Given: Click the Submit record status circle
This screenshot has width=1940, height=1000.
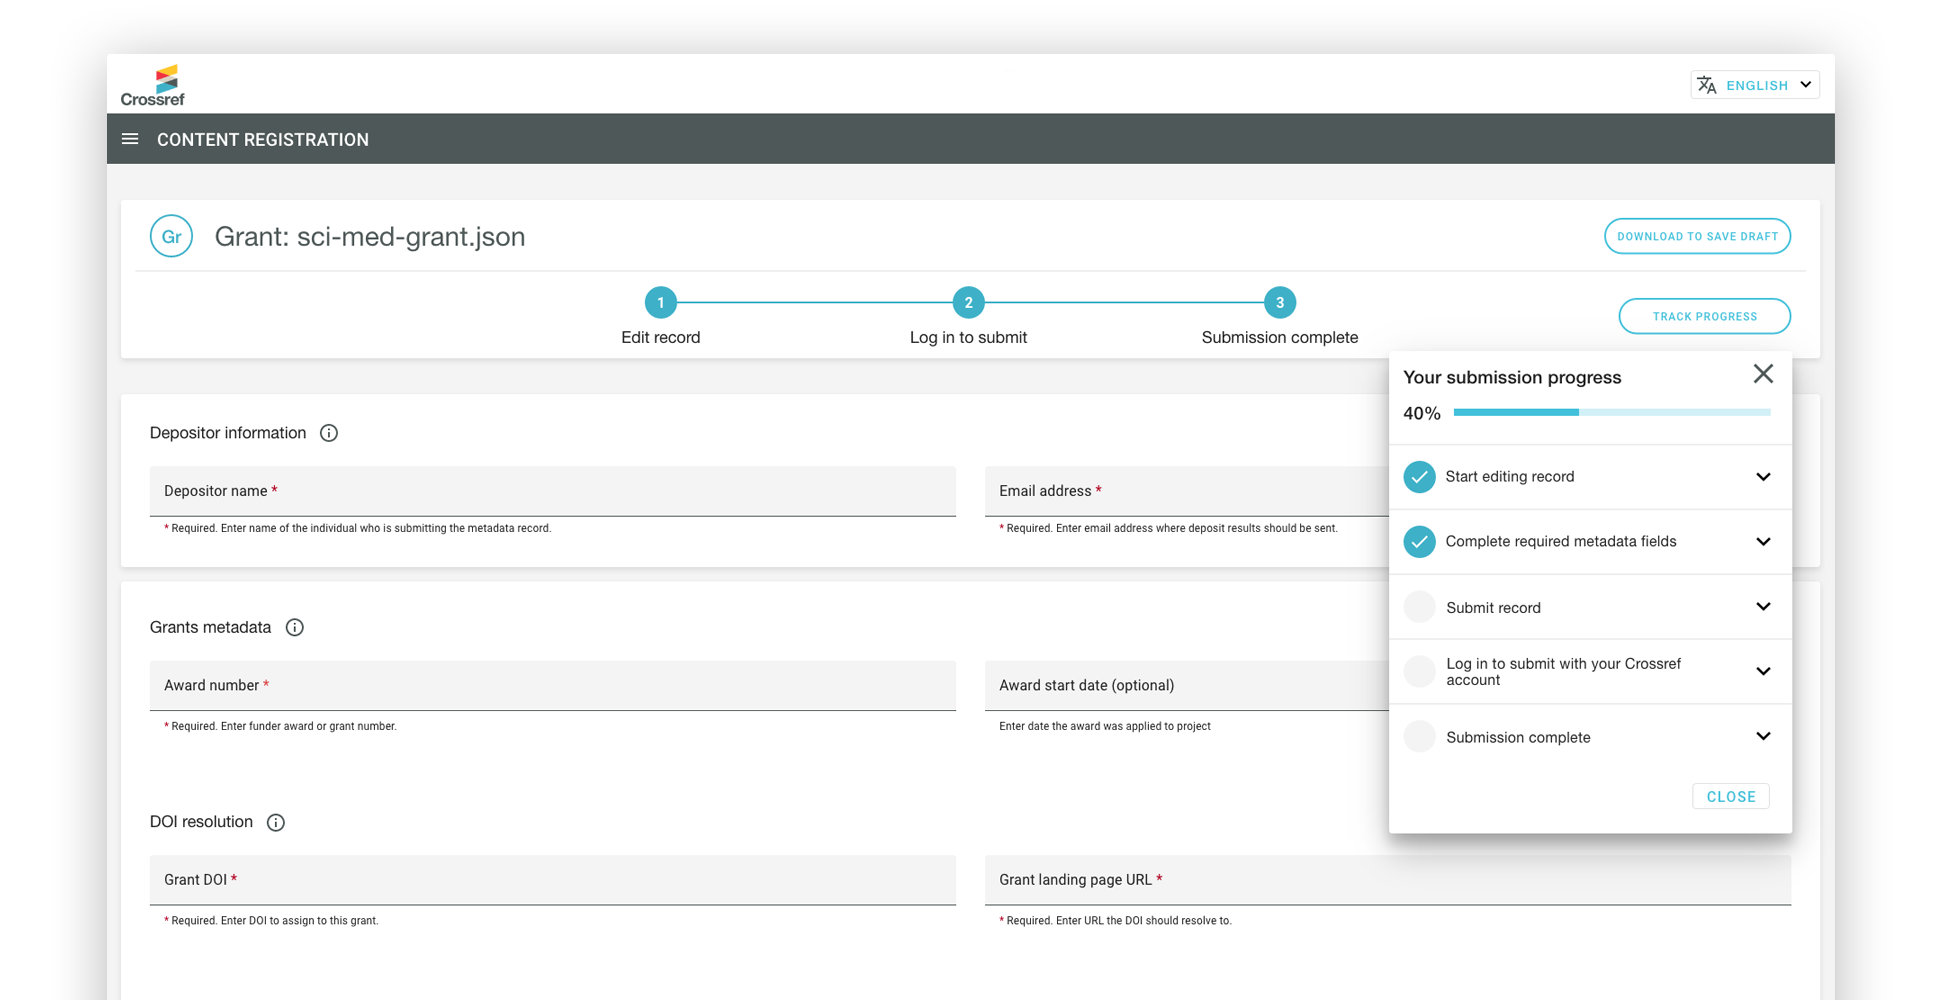Looking at the screenshot, I should tap(1419, 607).
